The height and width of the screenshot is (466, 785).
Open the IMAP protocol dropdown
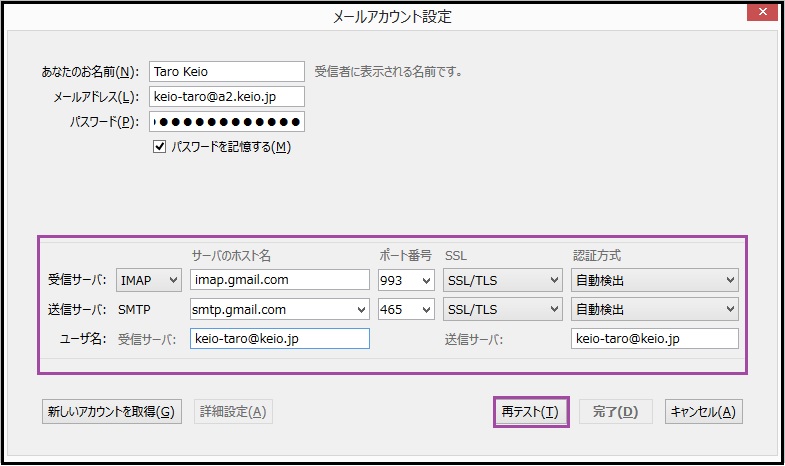coord(149,281)
